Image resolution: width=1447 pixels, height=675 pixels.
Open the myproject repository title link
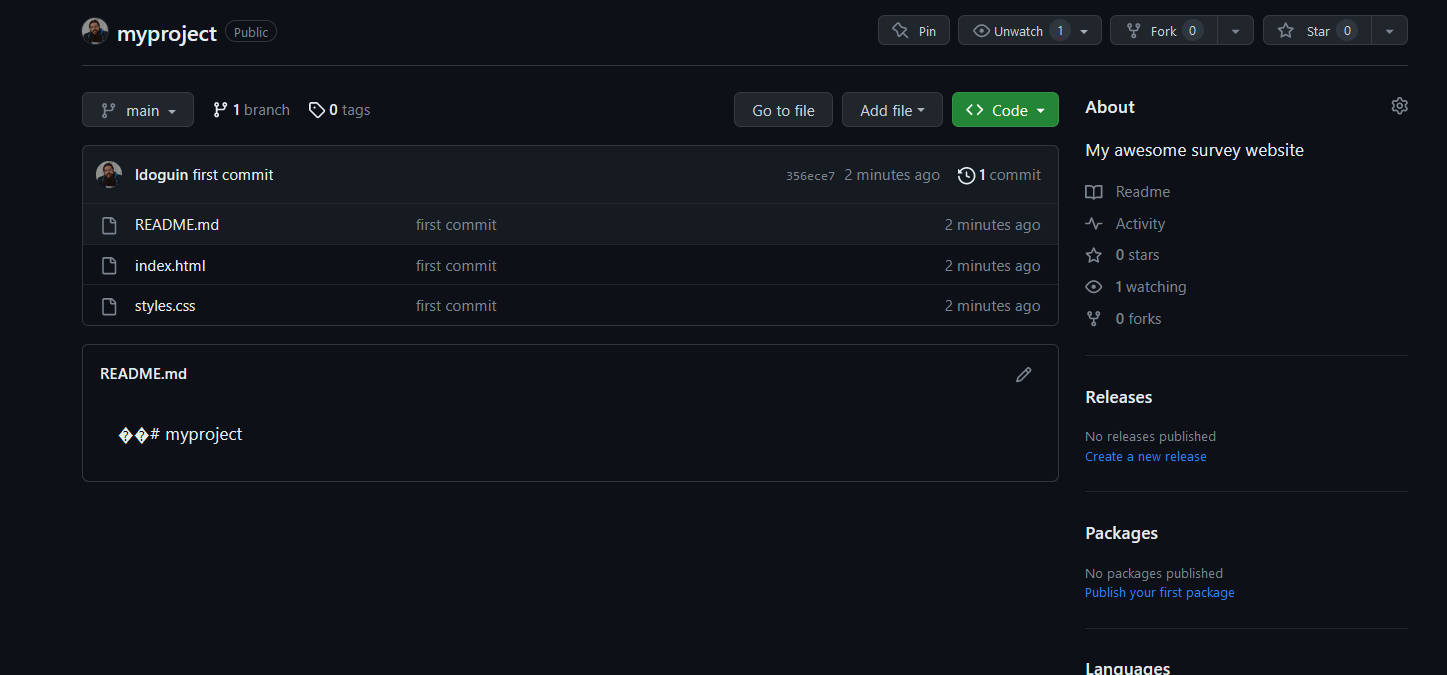(x=167, y=33)
